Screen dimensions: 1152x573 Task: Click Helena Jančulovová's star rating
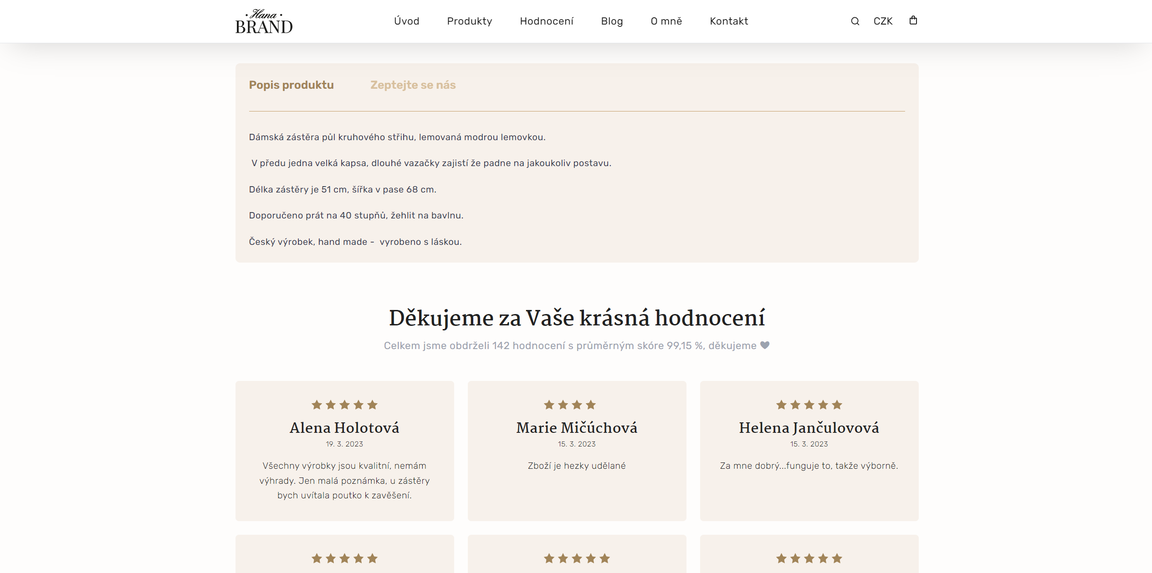(x=809, y=405)
